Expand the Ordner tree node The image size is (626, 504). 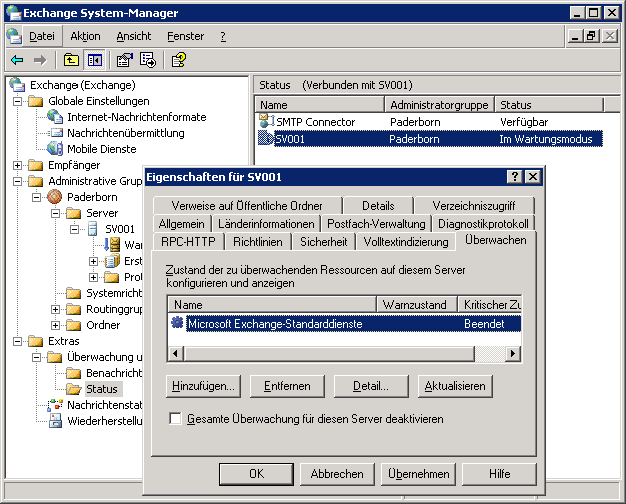pos(55,325)
